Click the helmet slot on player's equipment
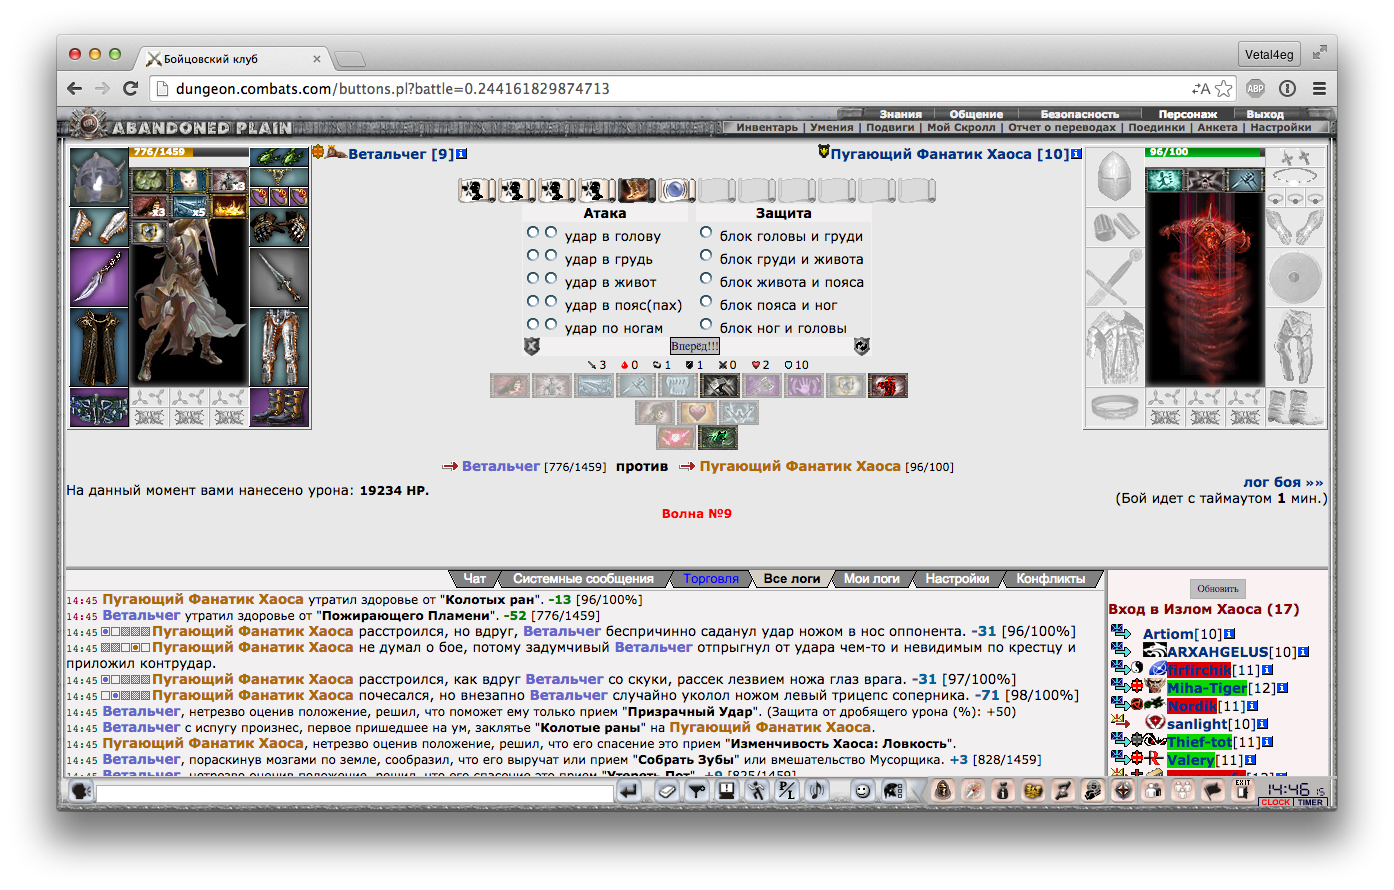 (x=99, y=177)
